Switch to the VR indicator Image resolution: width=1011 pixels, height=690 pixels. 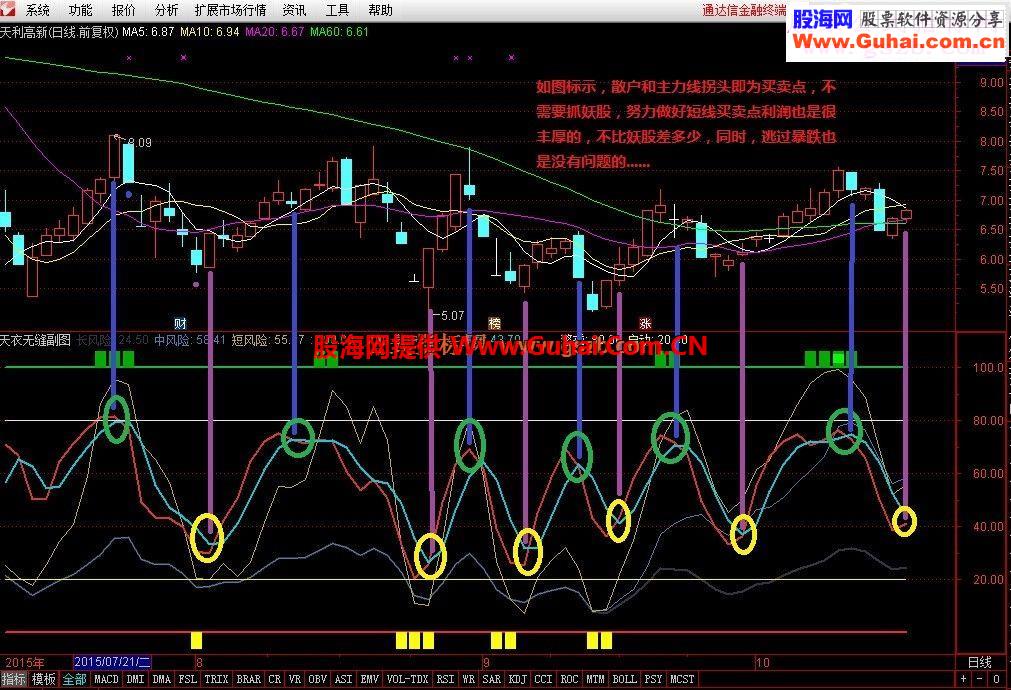[295, 679]
